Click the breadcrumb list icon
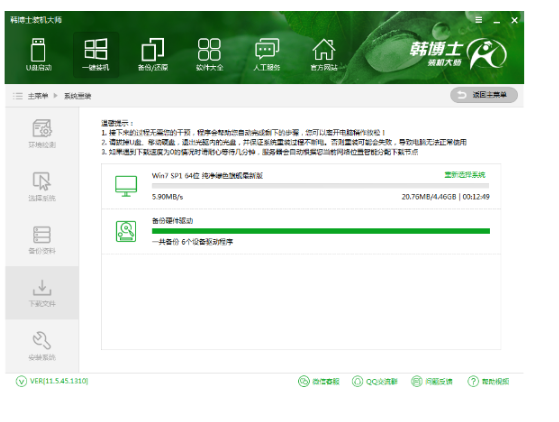559x422 pixels. coord(17,96)
